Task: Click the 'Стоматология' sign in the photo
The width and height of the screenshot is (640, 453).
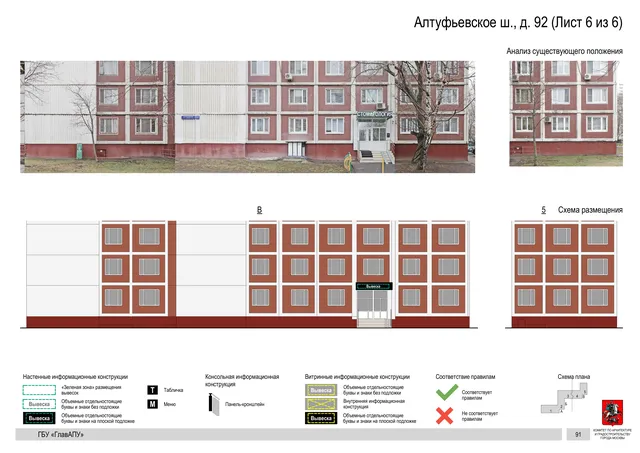Action: [374, 115]
